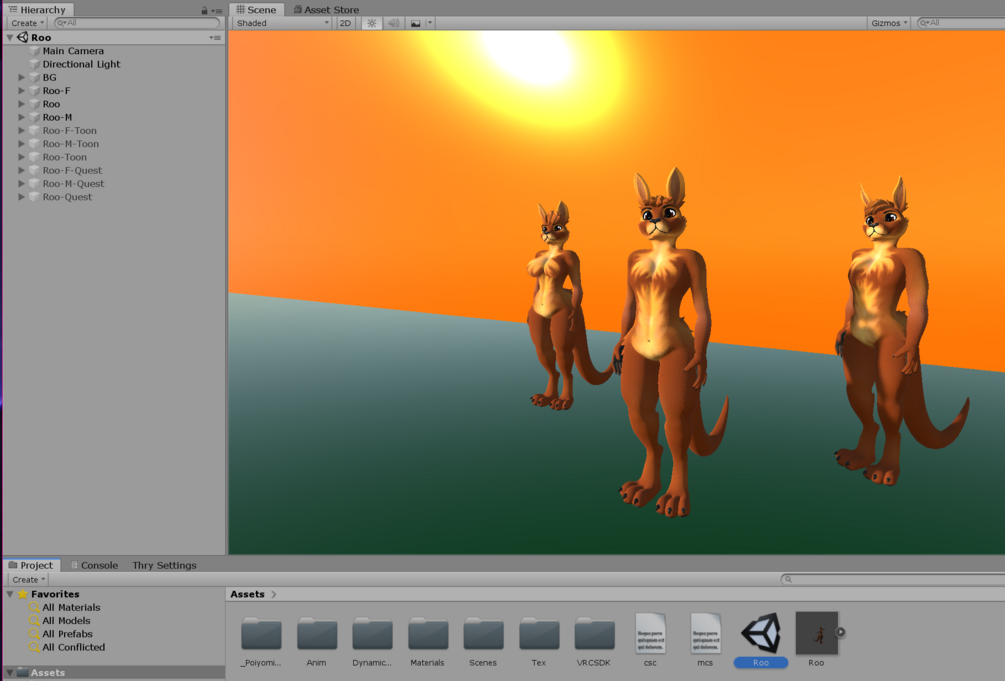Toggle scene lighting sun icon

[x=372, y=23]
